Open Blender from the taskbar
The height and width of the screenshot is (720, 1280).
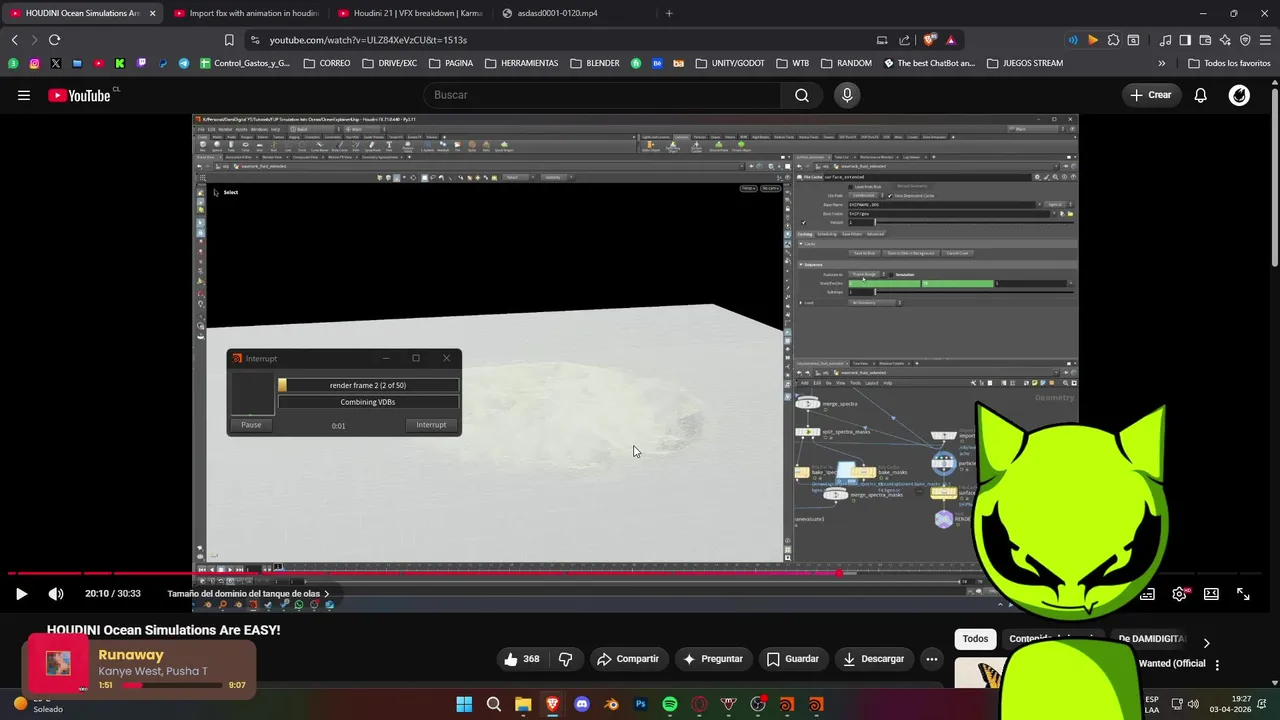pos(611,704)
